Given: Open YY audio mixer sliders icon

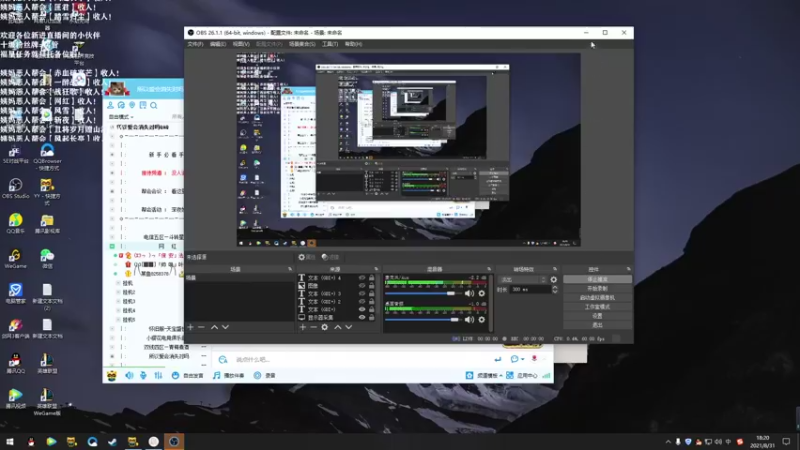Looking at the screenshot, I should [x=158, y=376].
